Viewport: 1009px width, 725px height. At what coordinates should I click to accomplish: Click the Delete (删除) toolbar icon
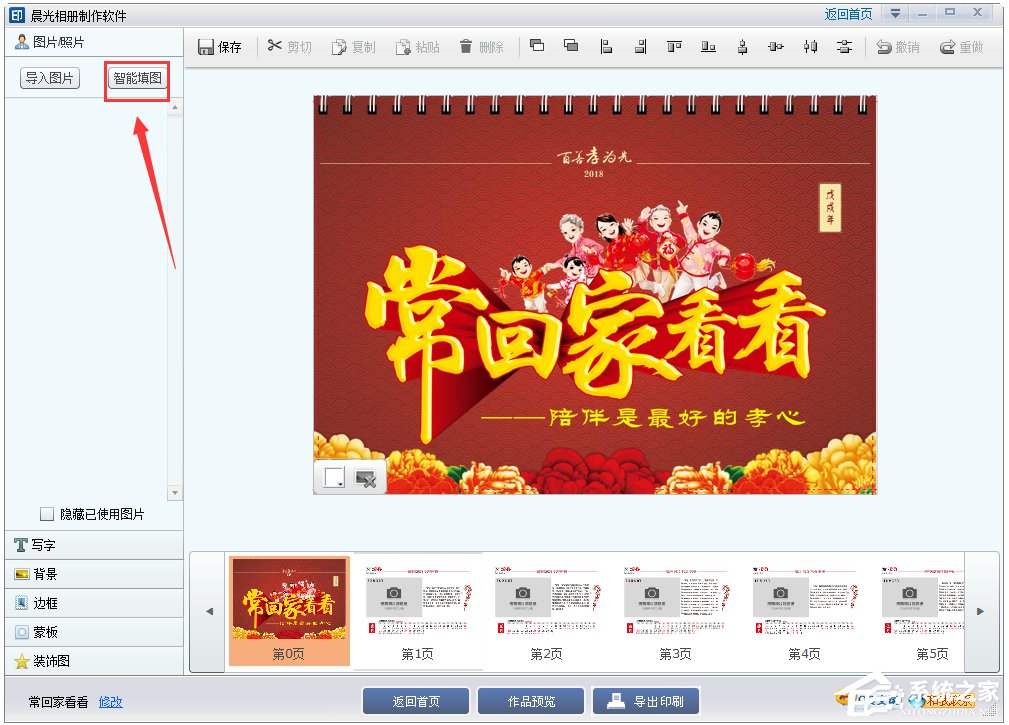tap(482, 46)
